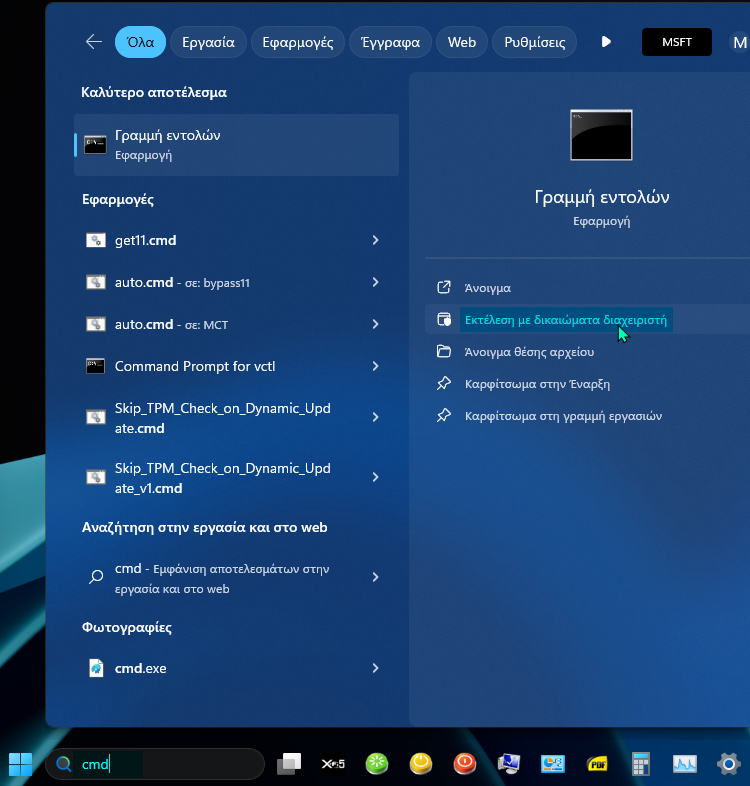Open the performance monitor graph taskbar icon
Viewport: 750px width, 786px height.
[x=685, y=764]
